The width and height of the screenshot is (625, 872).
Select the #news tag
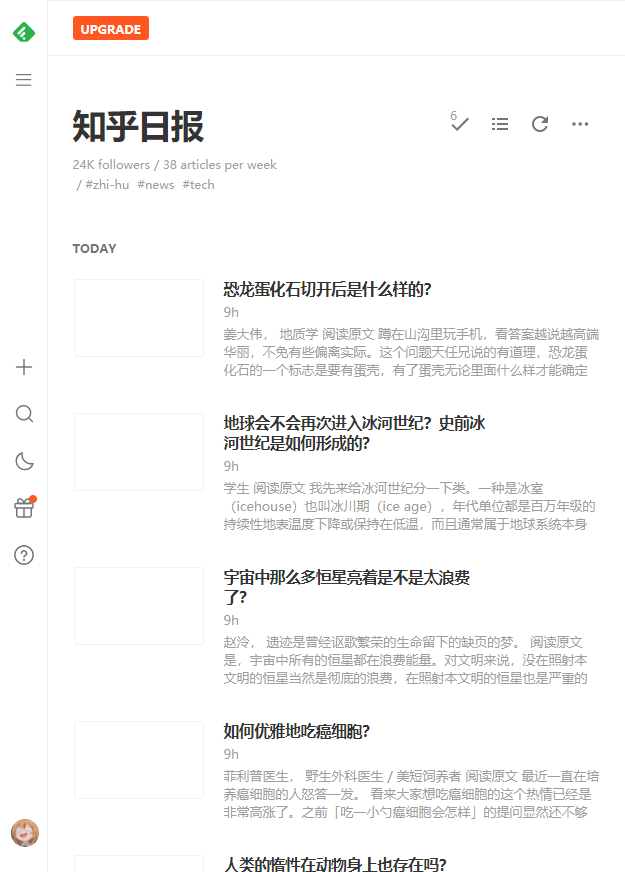pos(156,185)
